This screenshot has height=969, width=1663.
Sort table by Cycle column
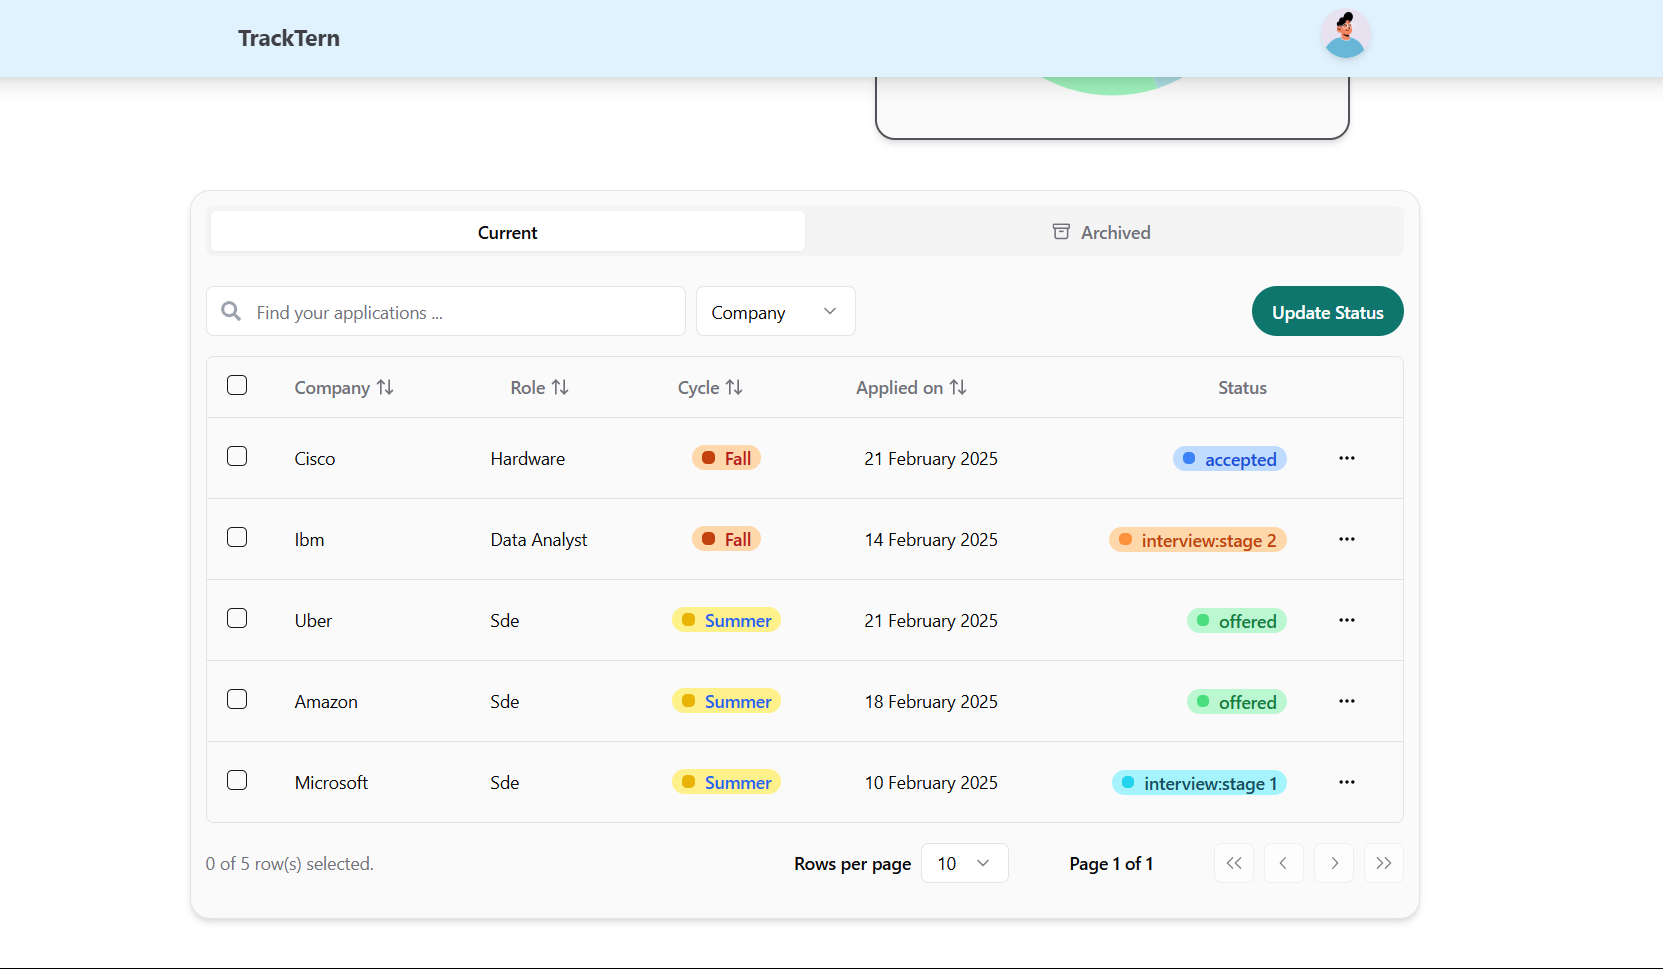click(x=710, y=387)
